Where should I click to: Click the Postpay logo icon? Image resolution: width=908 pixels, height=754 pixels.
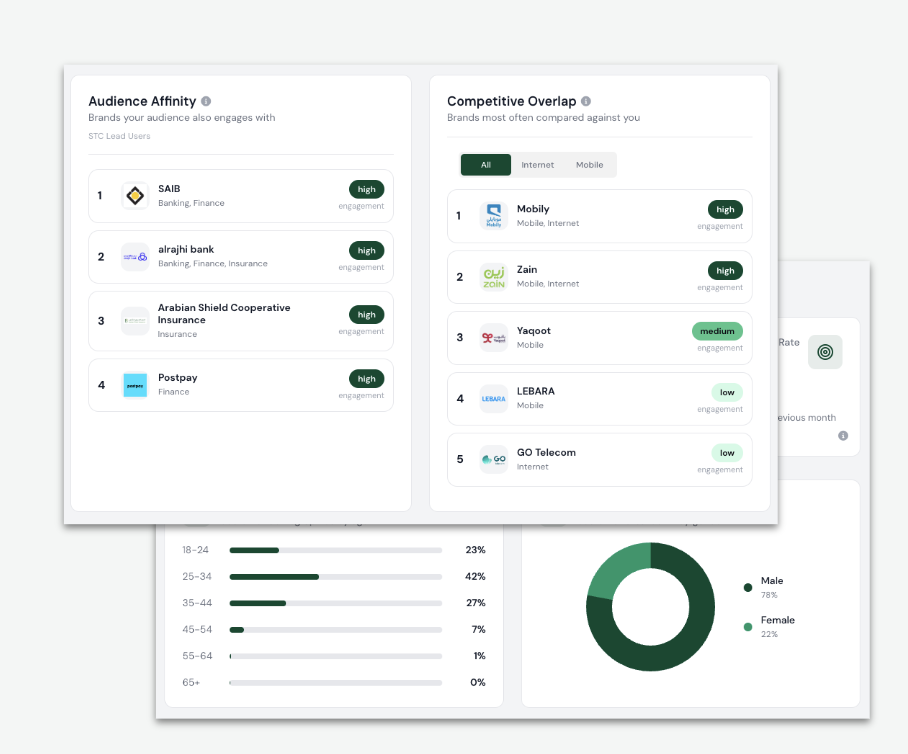coord(135,385)
